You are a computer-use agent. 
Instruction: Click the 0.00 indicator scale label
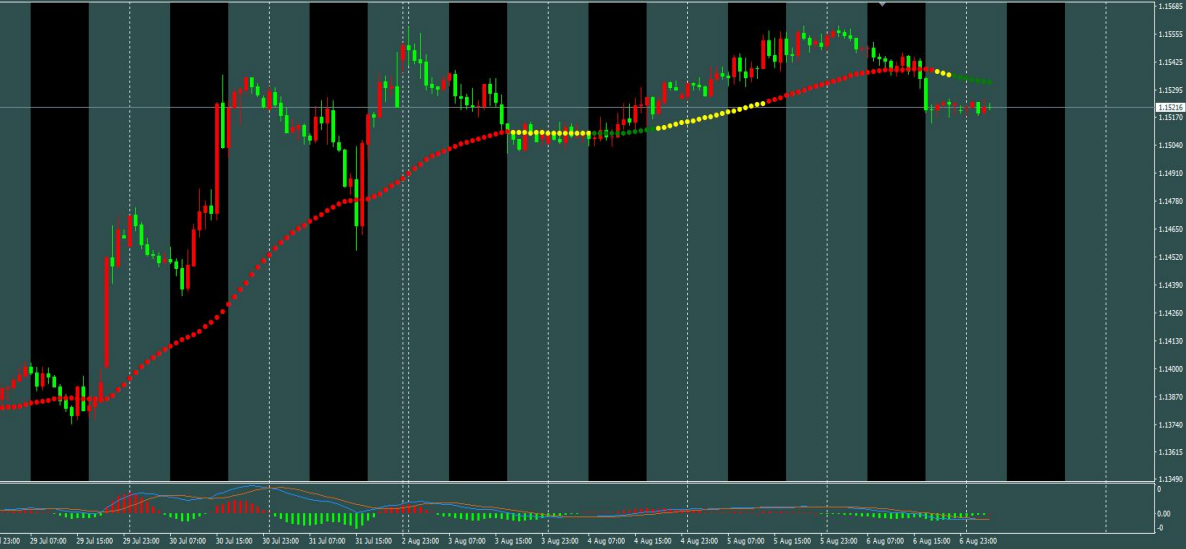pyautogui.click(x=1166, y=514)
